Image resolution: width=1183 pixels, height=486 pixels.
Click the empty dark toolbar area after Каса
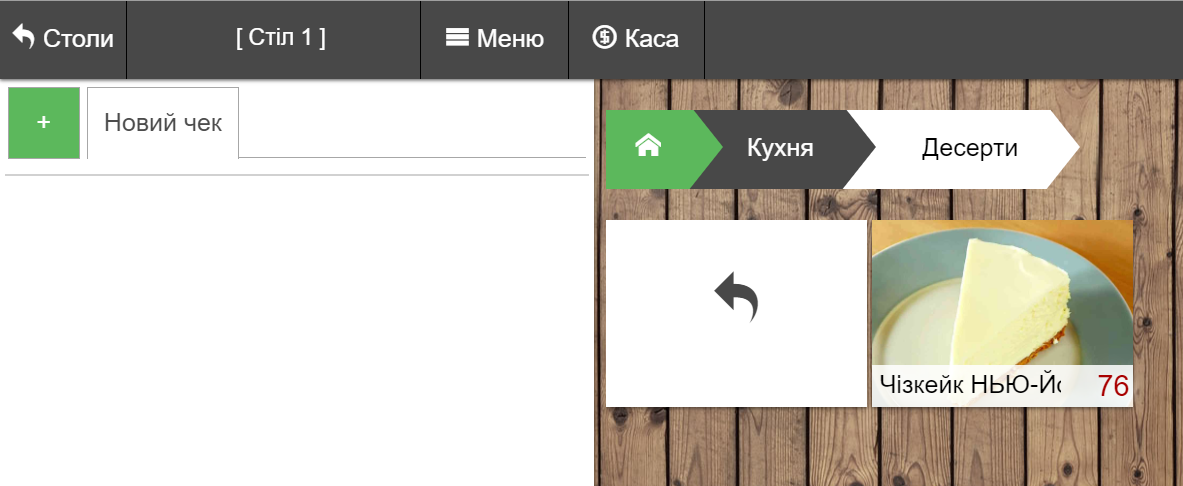click(940, 39)
